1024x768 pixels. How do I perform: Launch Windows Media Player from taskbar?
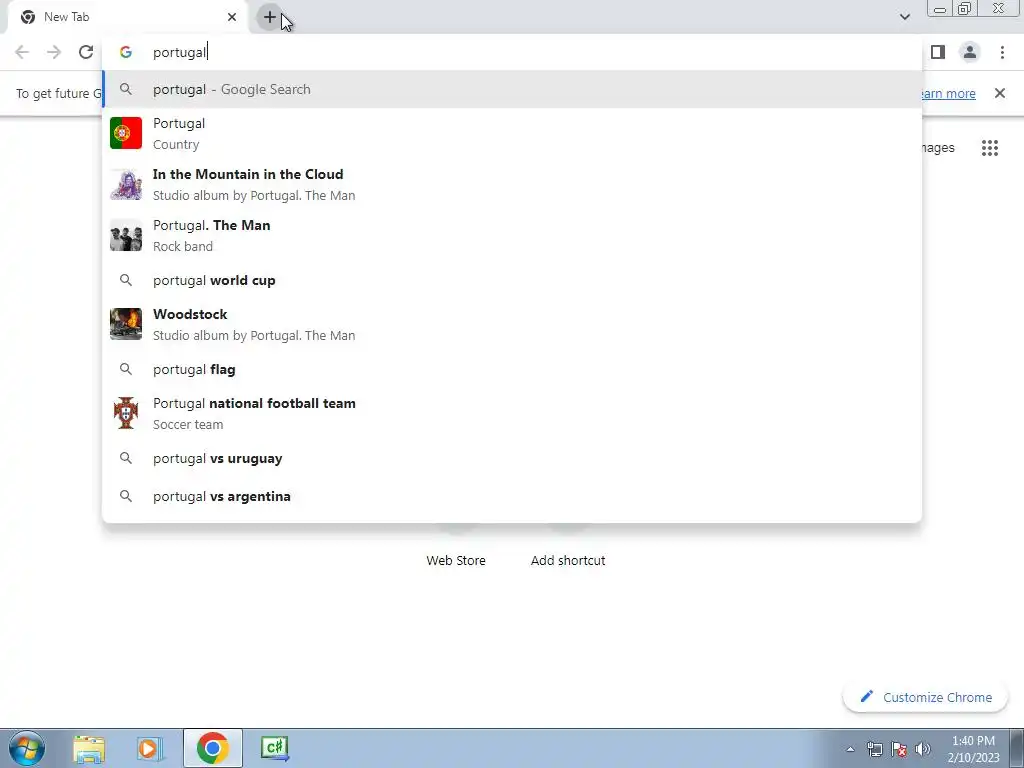click(x=150, y=748)
